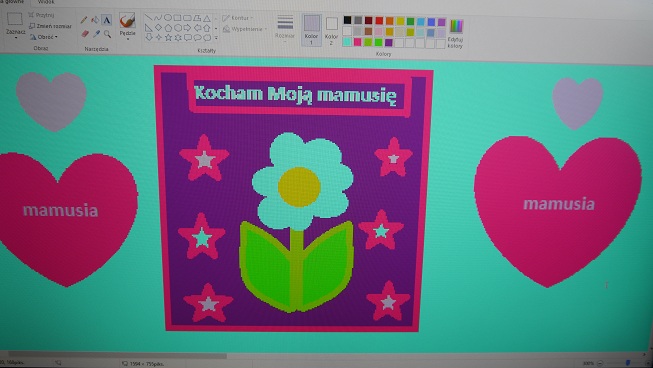This screenshot has width=653, height=368.
Task: Choose the straight Line shape
Action: (148, 17)
